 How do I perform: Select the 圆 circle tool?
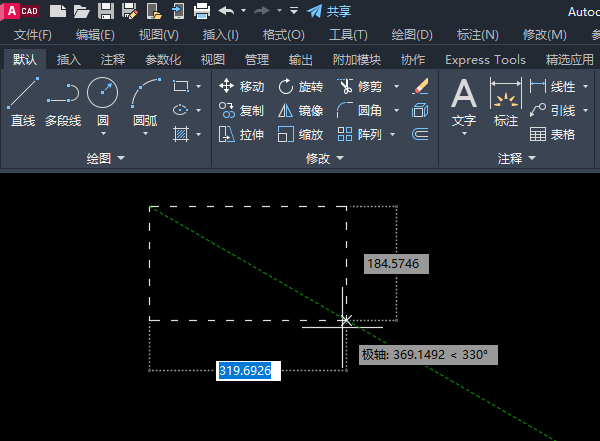pos(103,93)
